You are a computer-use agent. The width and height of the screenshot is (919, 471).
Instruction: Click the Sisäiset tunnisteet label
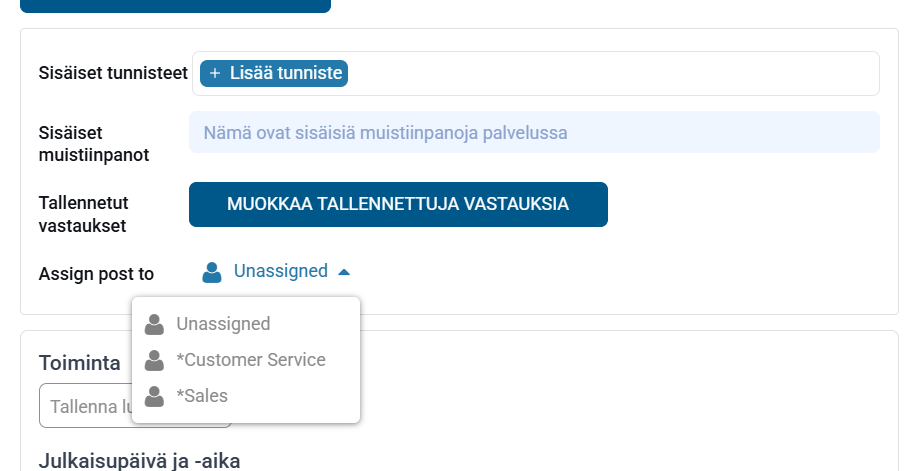(113, 73)
